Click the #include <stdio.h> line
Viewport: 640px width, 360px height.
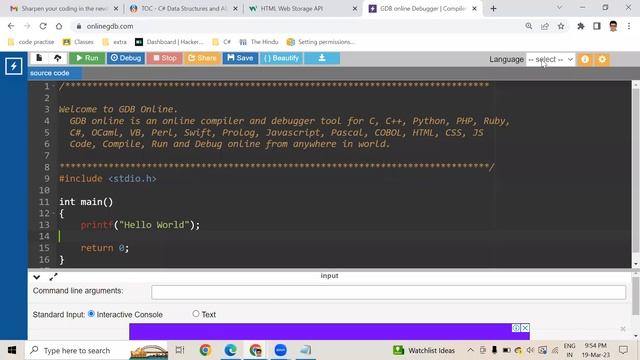[x=108, y=179]
